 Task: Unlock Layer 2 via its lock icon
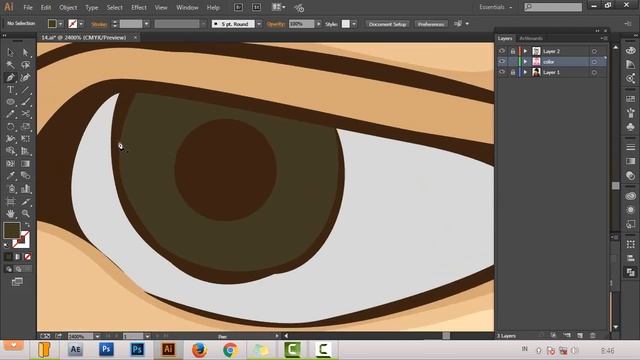[513, 51]
